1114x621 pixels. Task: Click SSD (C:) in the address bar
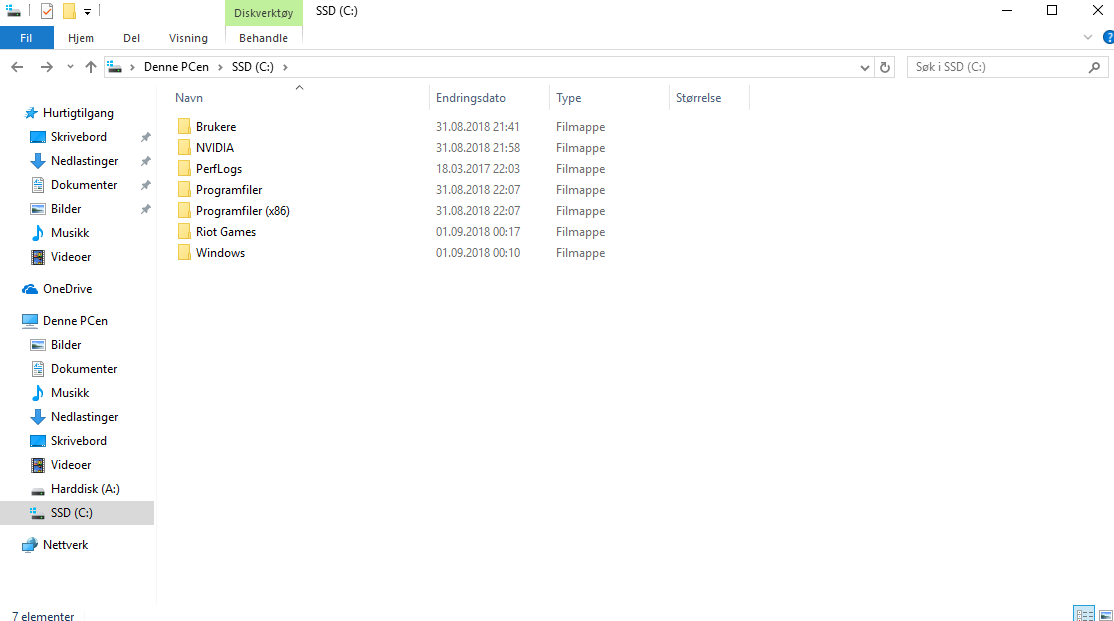pyautogui.click(x=252, y=67)
